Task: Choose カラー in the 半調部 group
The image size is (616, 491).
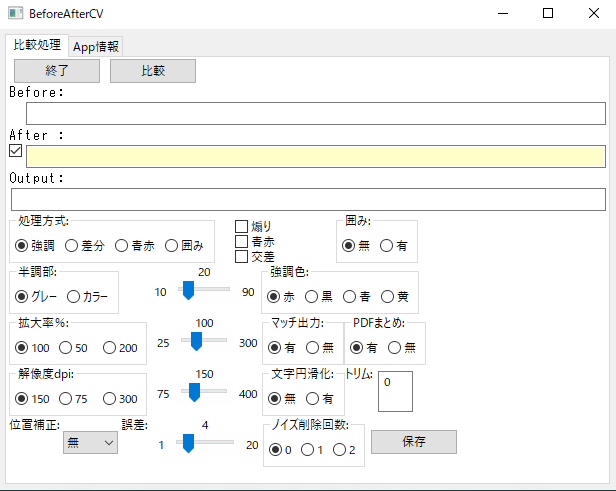Action: point(74,296)
